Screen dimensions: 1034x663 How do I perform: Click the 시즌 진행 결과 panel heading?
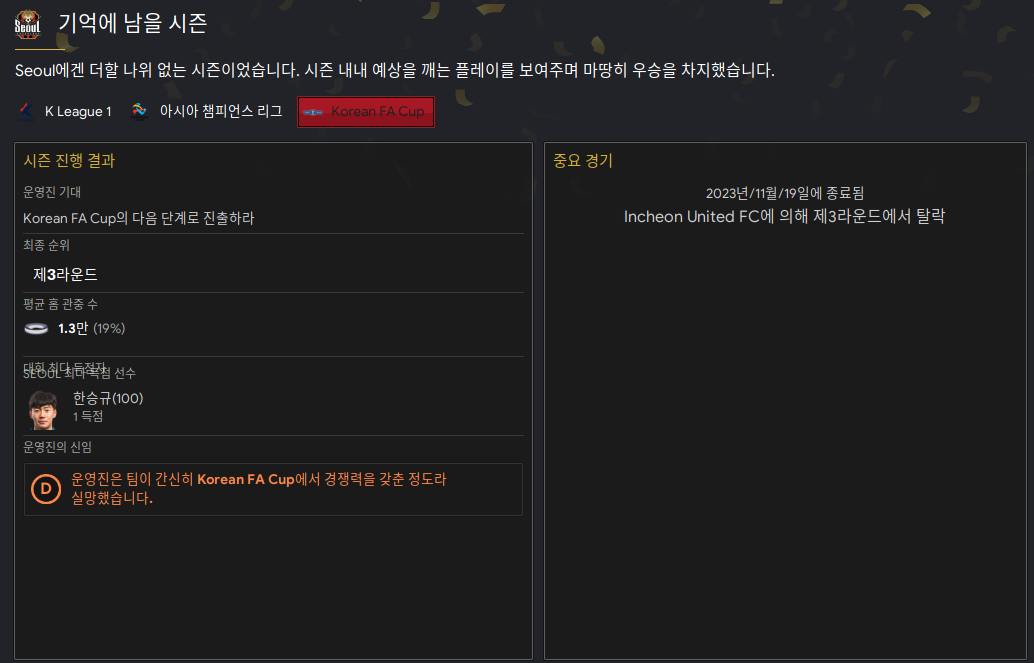pos(69,160)
